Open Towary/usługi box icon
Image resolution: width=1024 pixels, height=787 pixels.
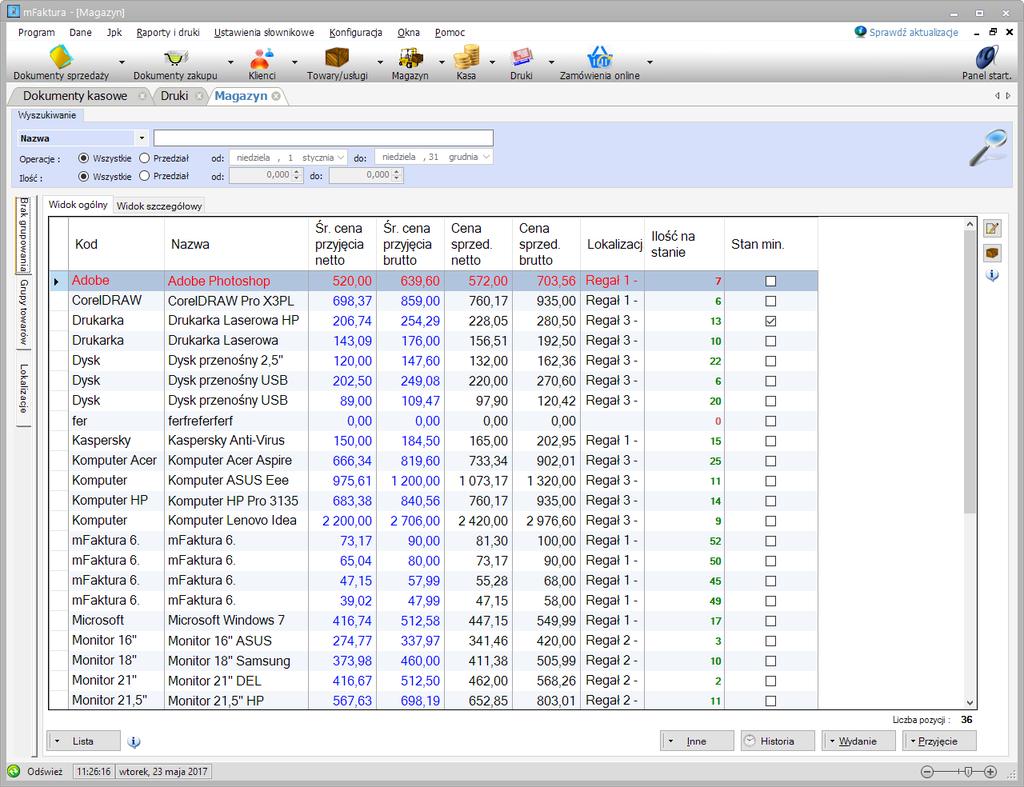click(x=337, y=57)
